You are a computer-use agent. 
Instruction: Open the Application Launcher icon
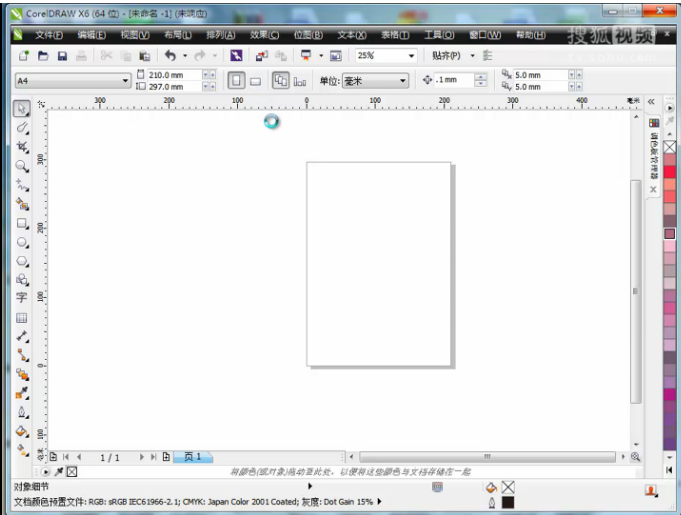pos(306,55)
